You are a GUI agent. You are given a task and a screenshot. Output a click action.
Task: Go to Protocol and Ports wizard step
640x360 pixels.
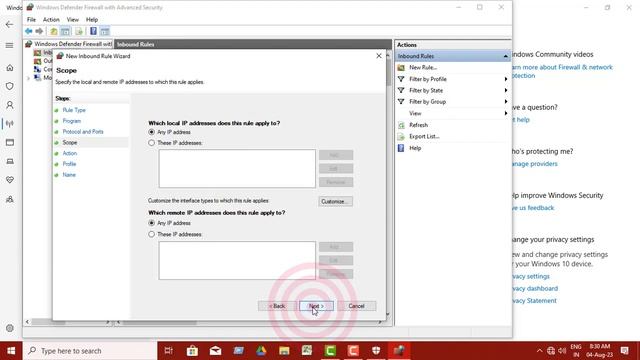[x=83, y=132]
